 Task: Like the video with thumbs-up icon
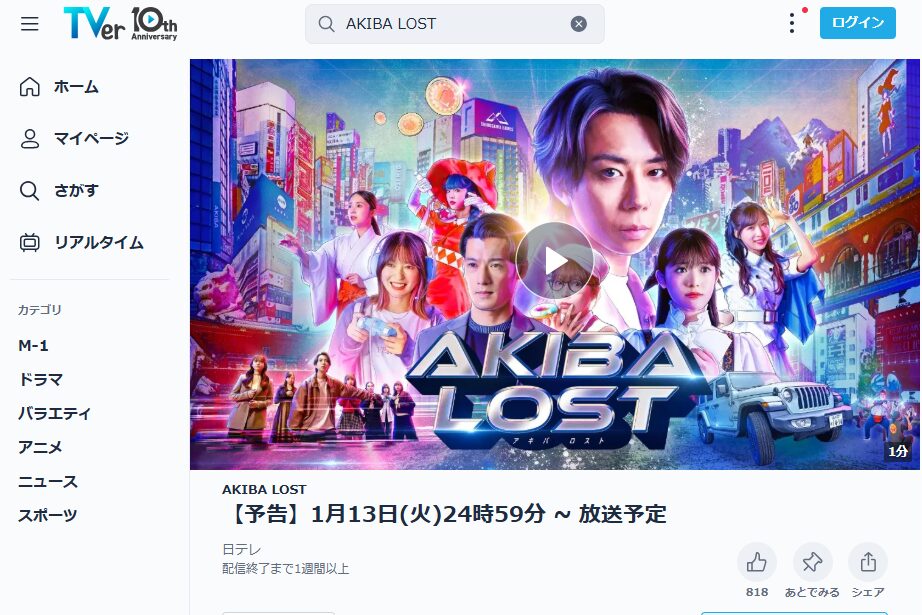tap(757, 563)
